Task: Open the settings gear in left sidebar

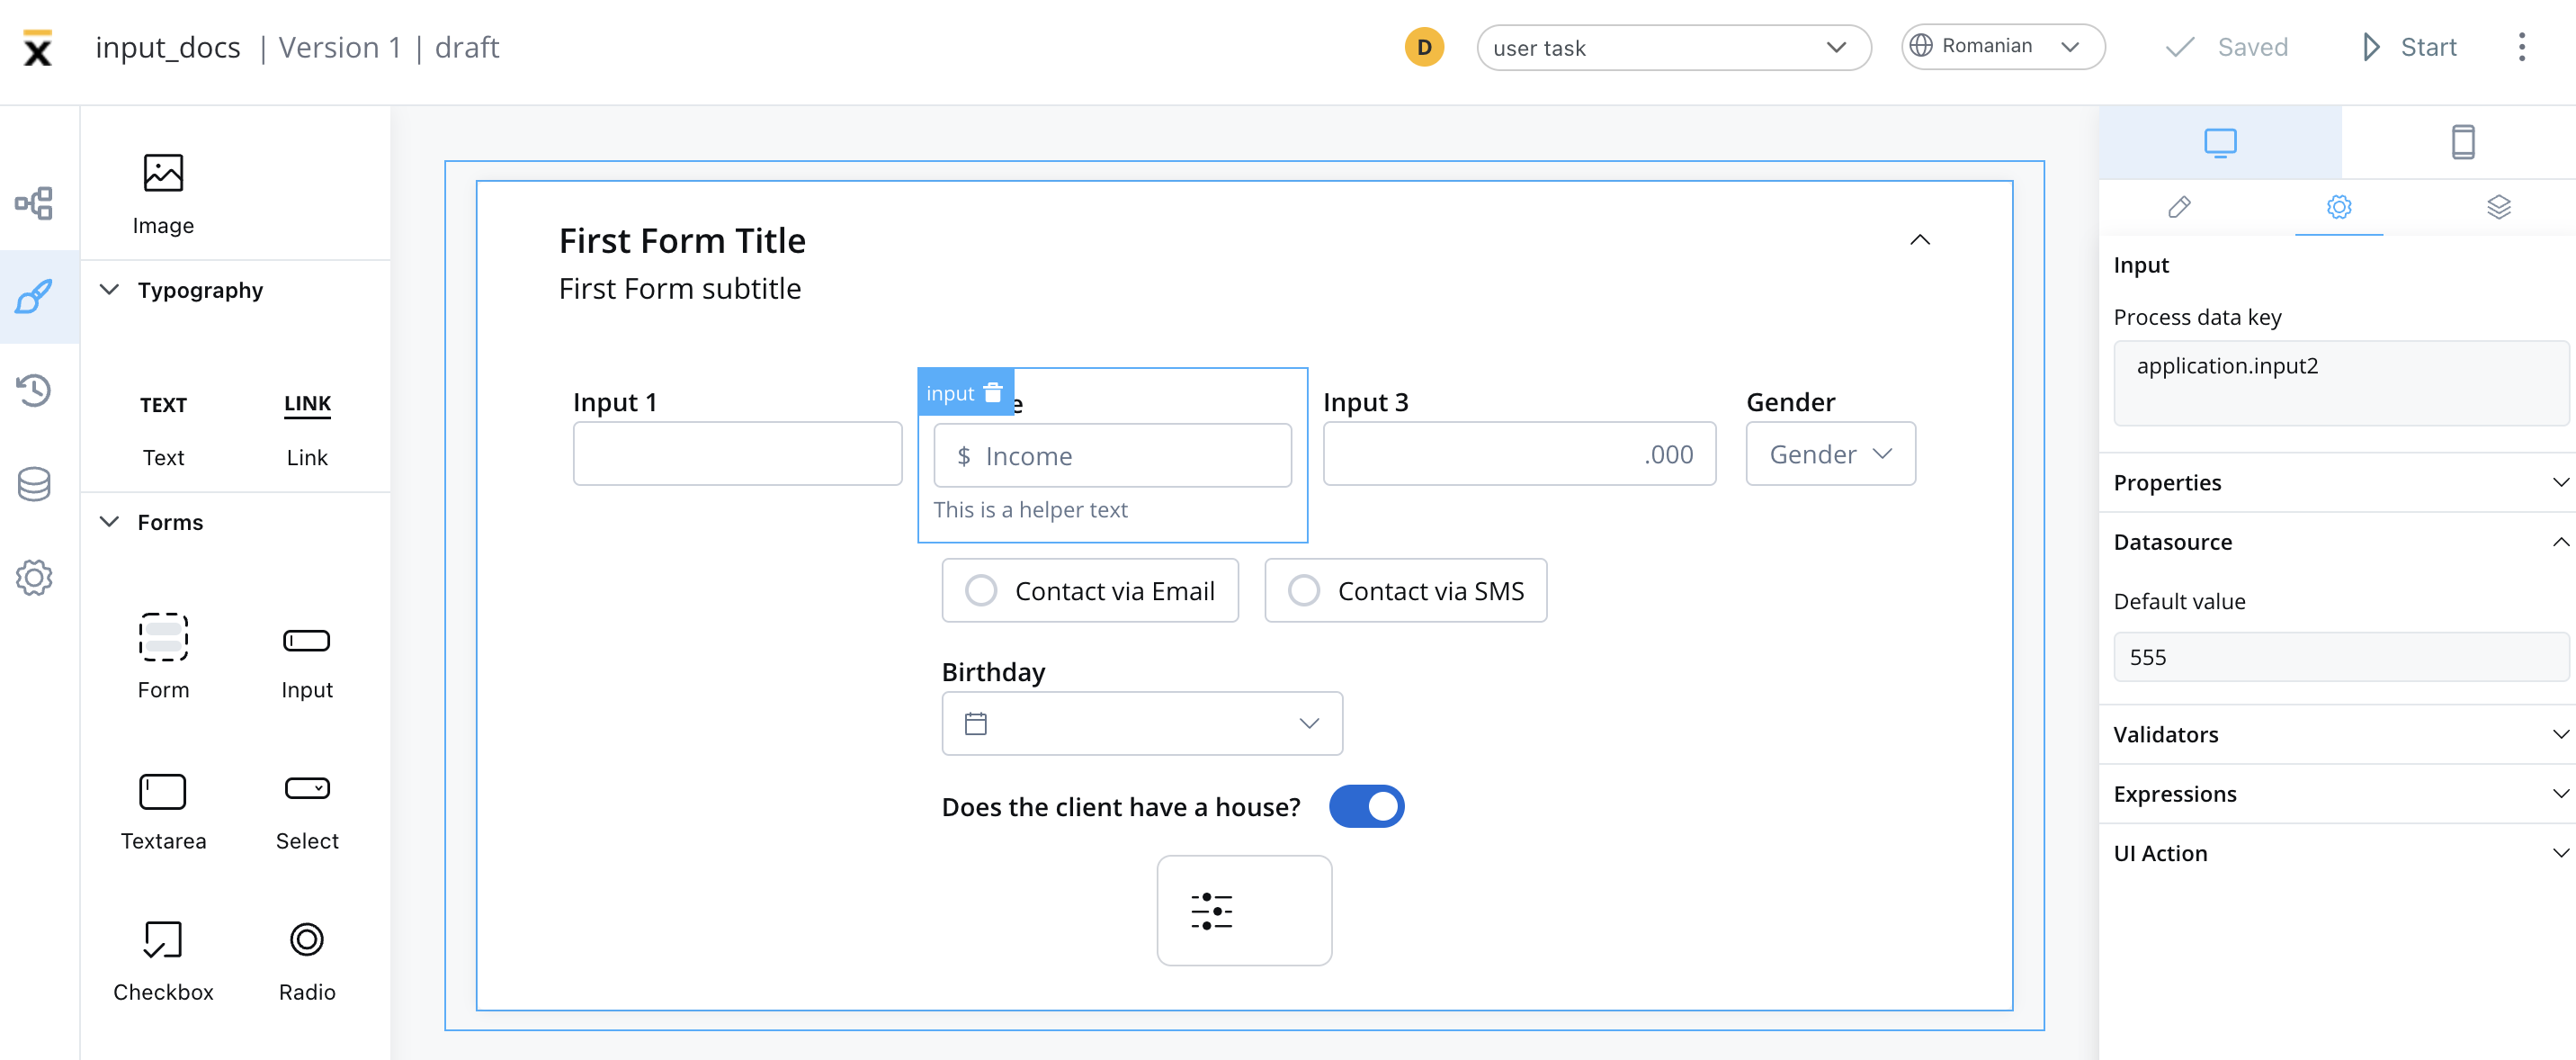Action: (34, 577)
